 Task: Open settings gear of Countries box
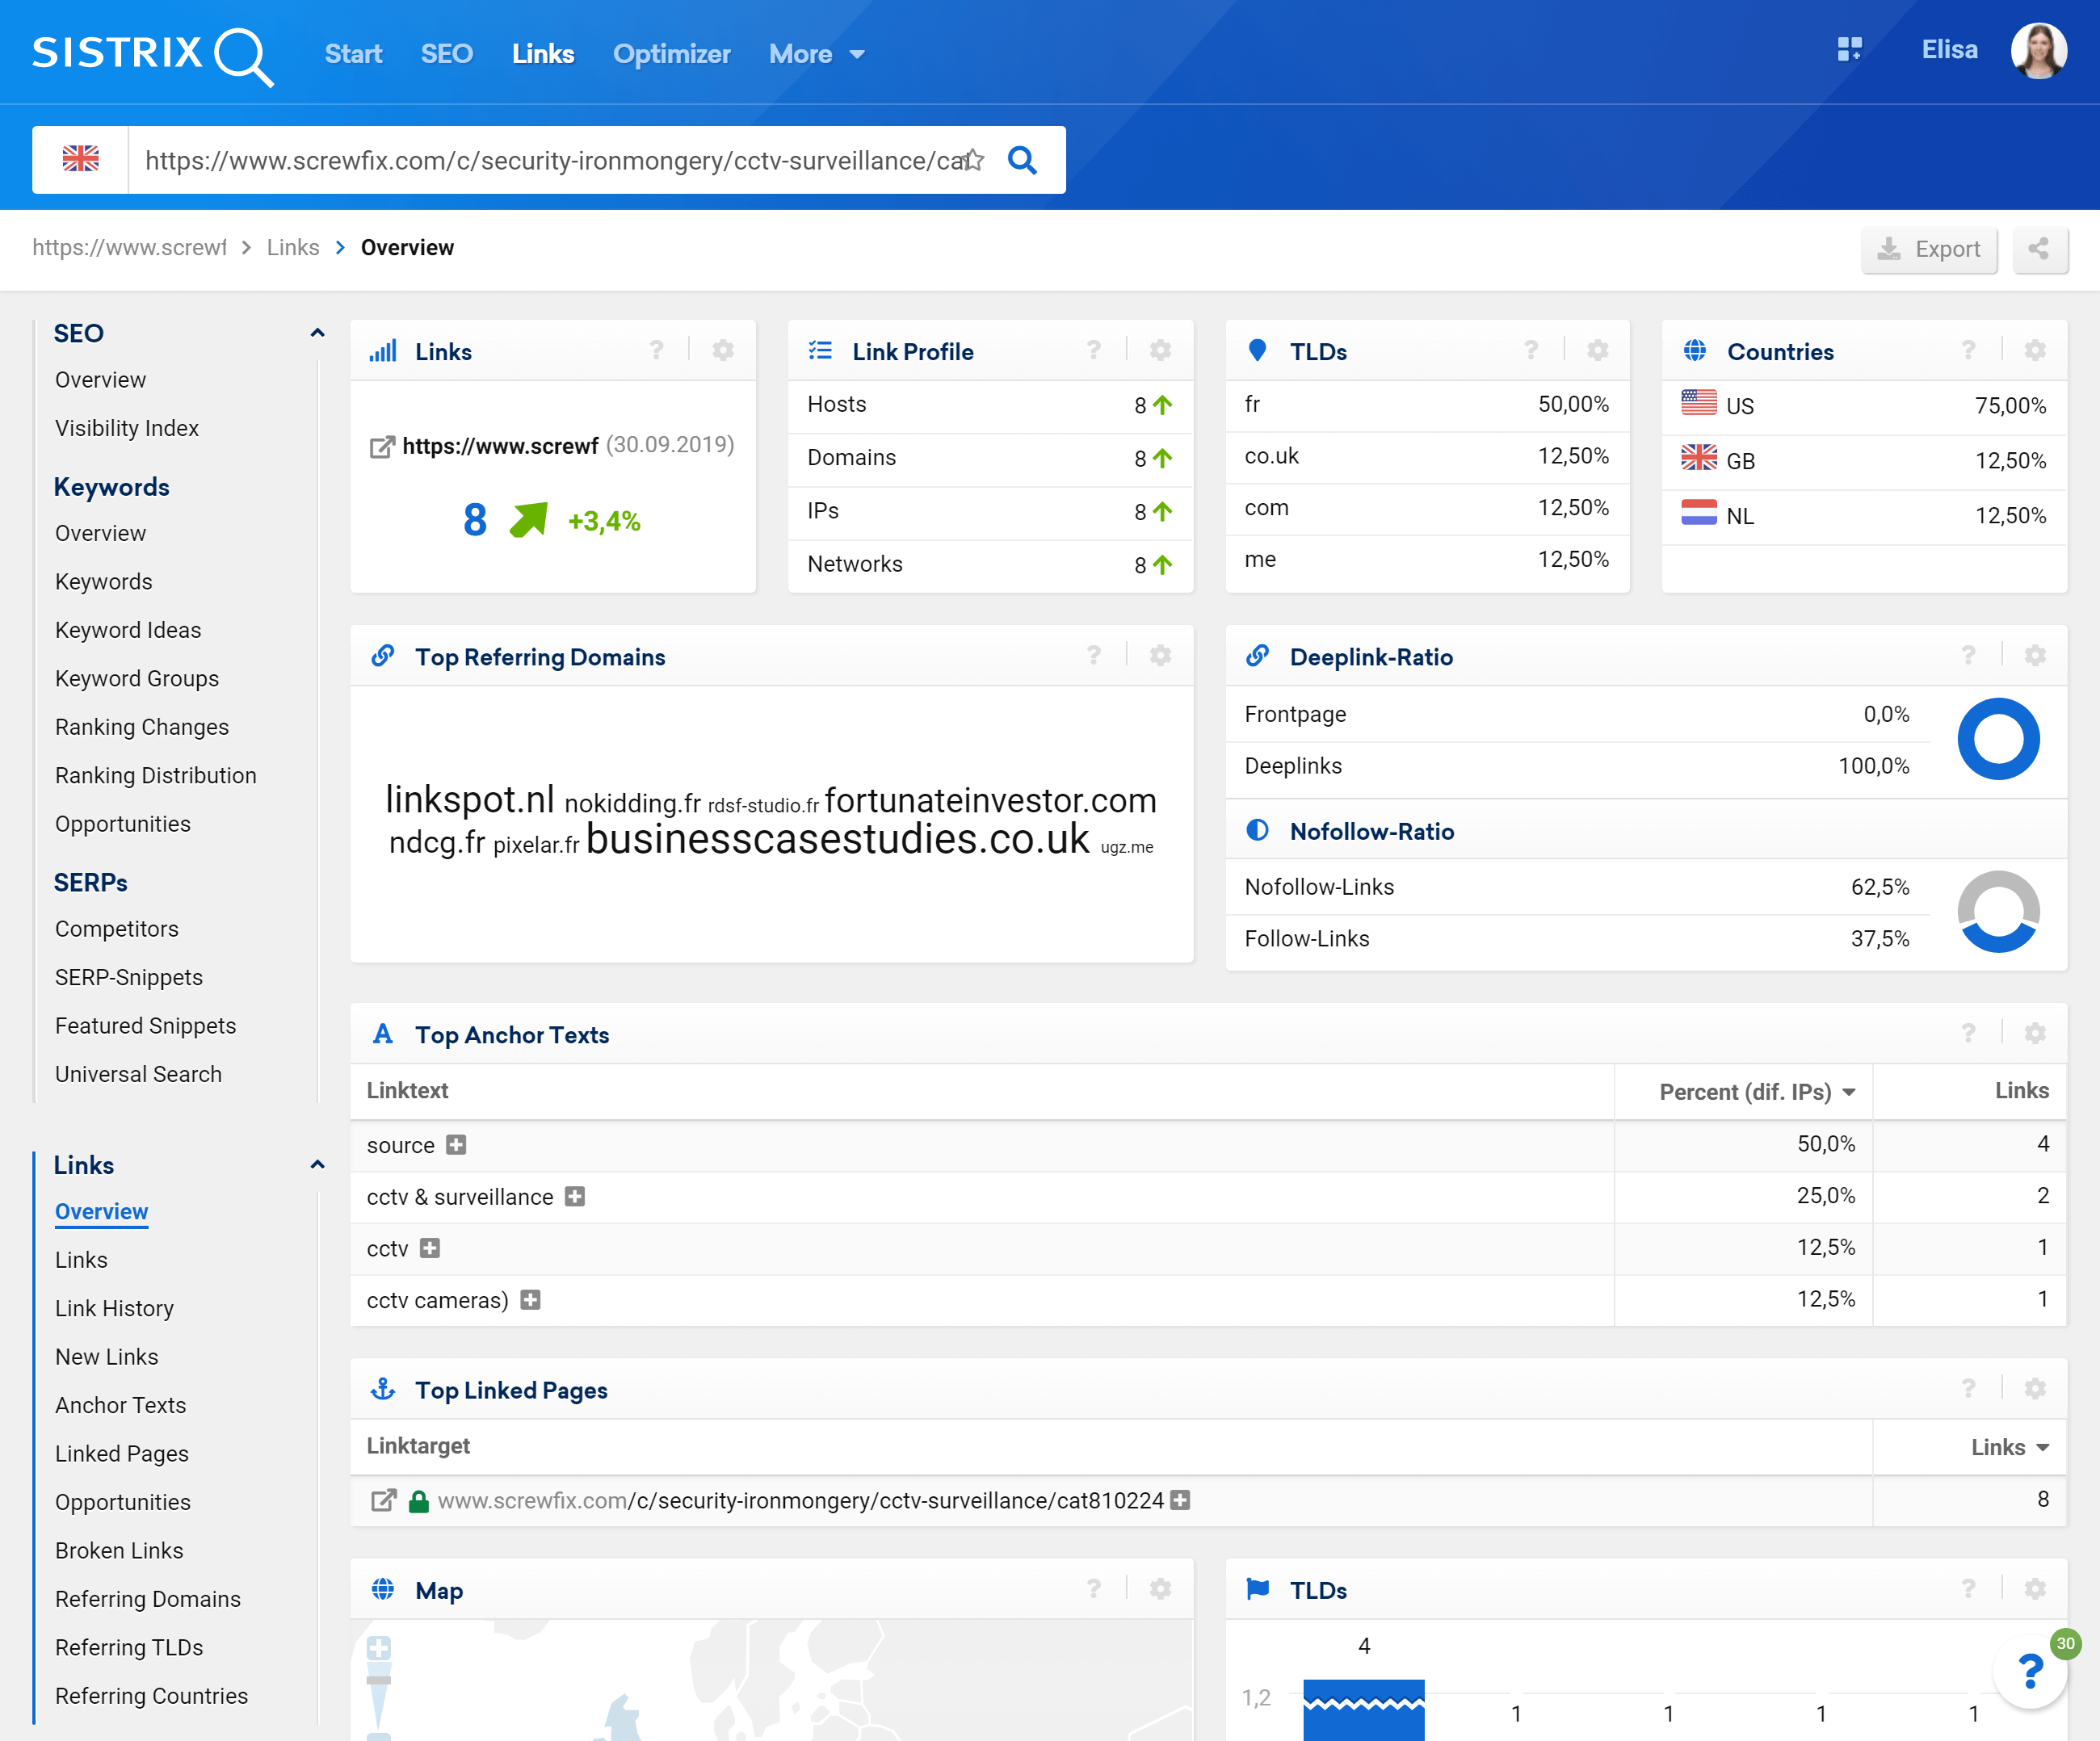[x=2034, y=351]
